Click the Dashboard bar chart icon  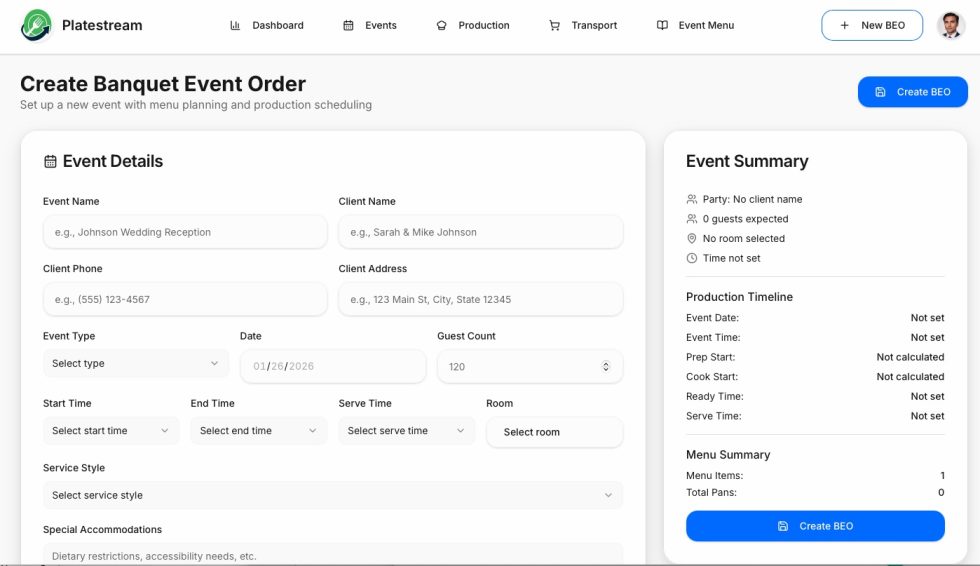[x=235, y=26]
